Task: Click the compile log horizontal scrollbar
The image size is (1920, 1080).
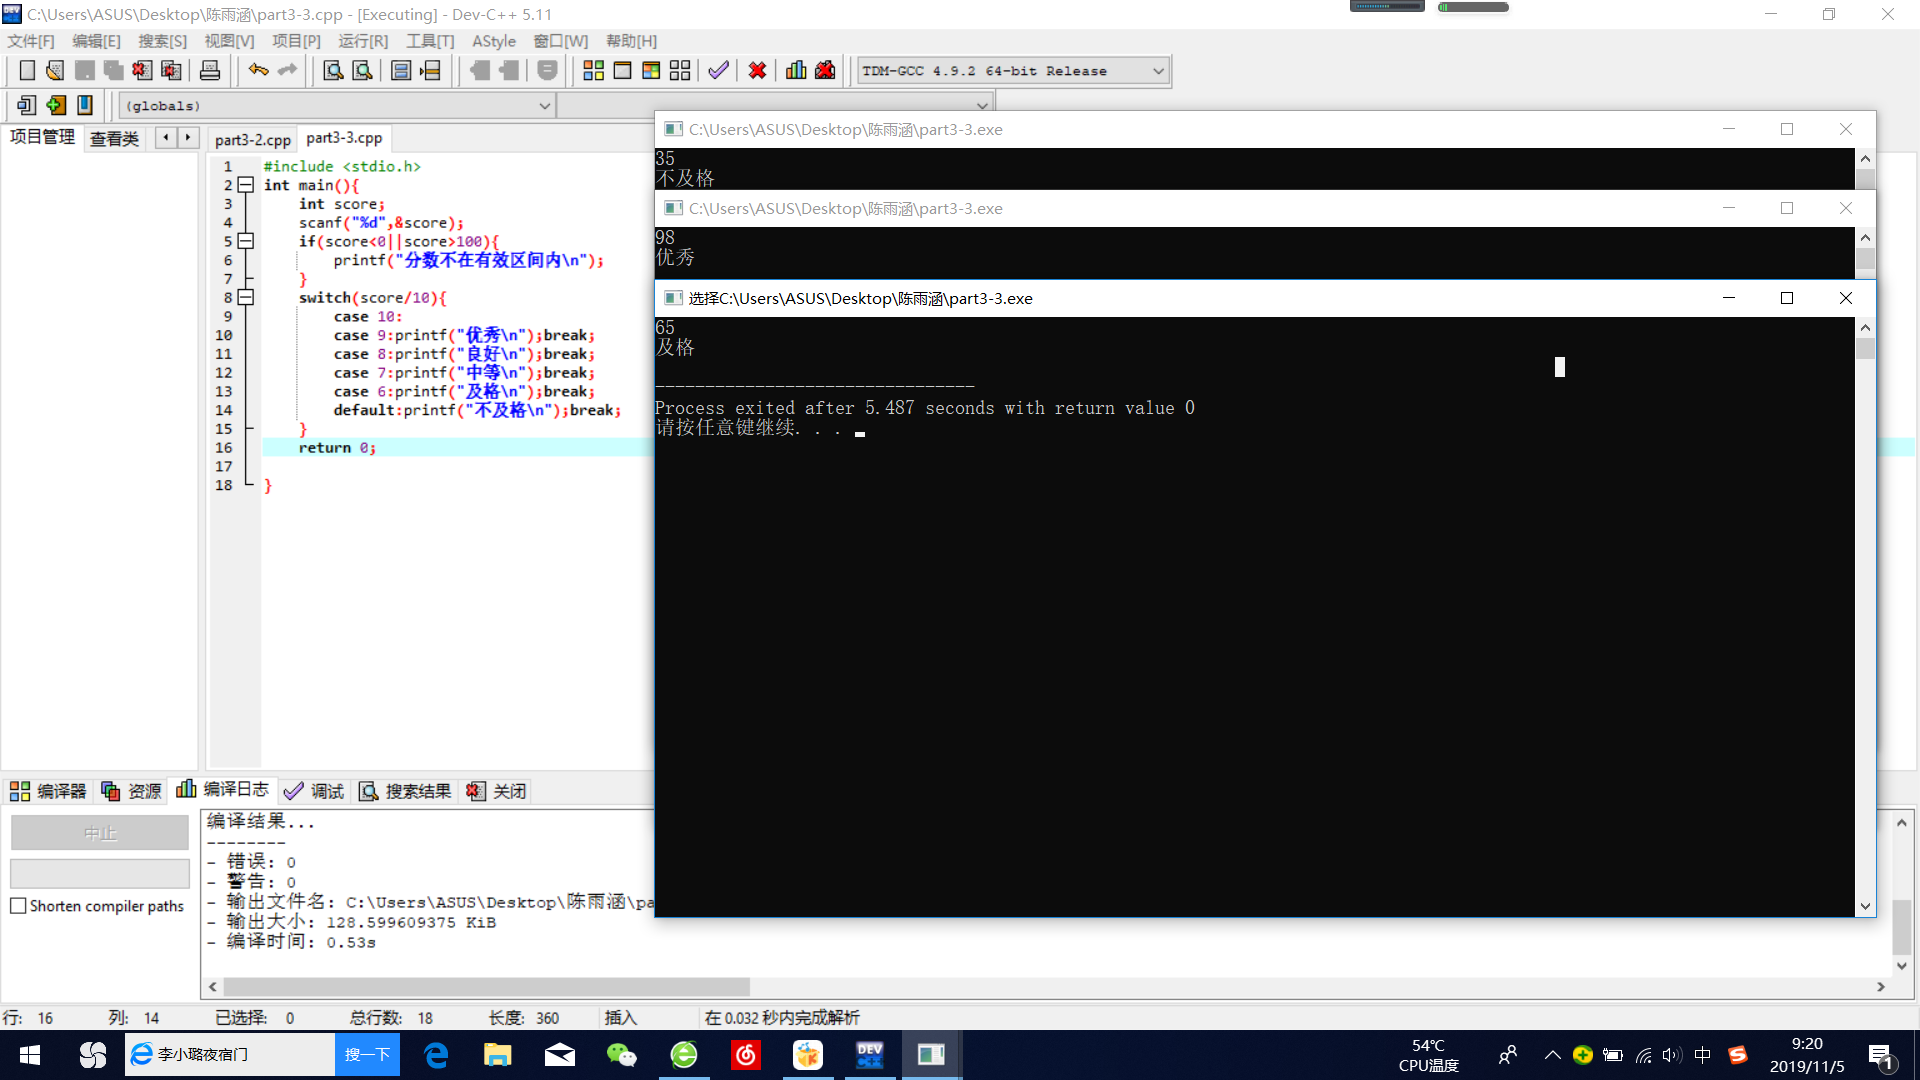Action: click(486, 986)
